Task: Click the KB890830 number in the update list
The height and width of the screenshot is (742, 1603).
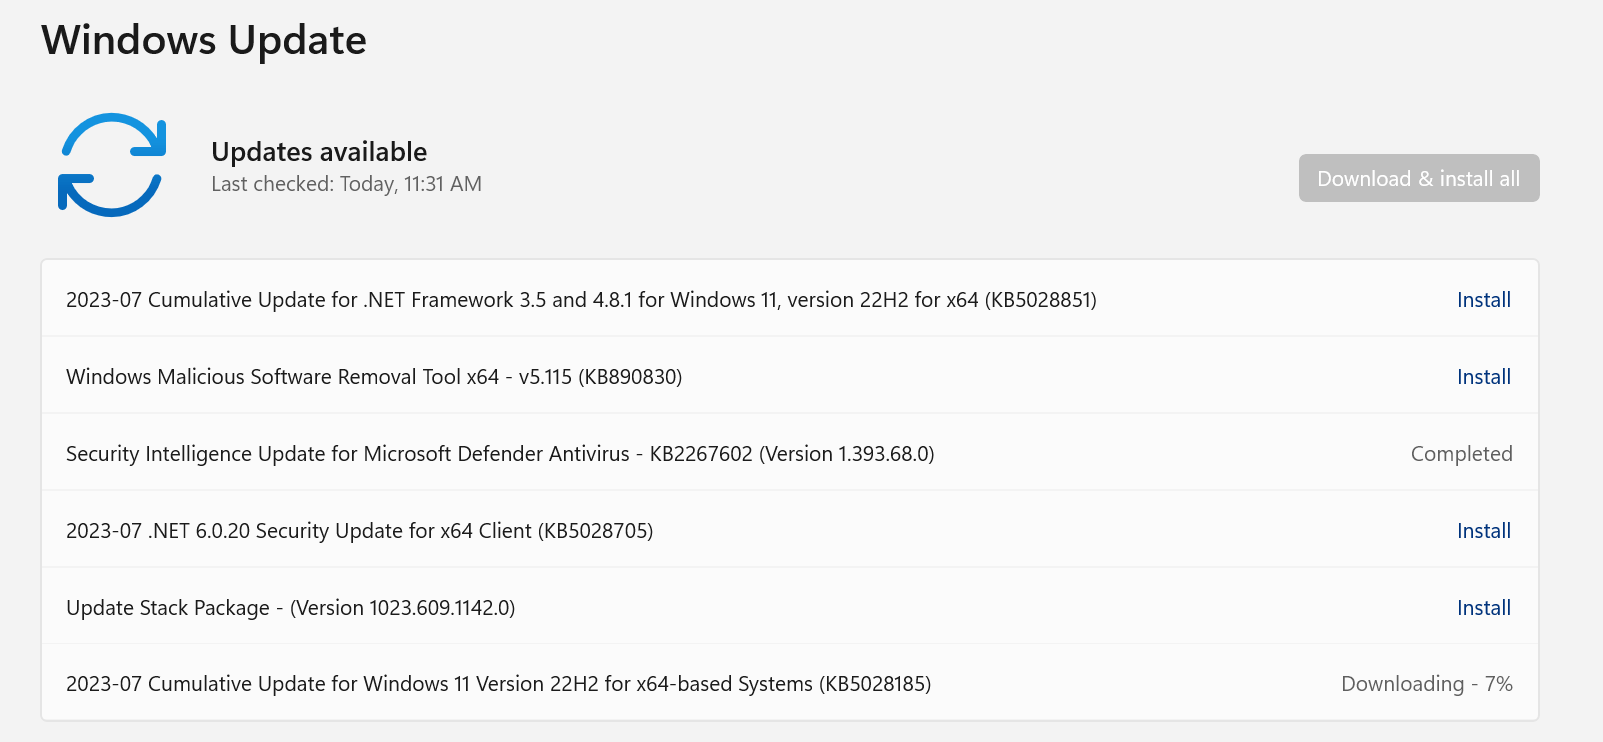Action: [630, 377]
